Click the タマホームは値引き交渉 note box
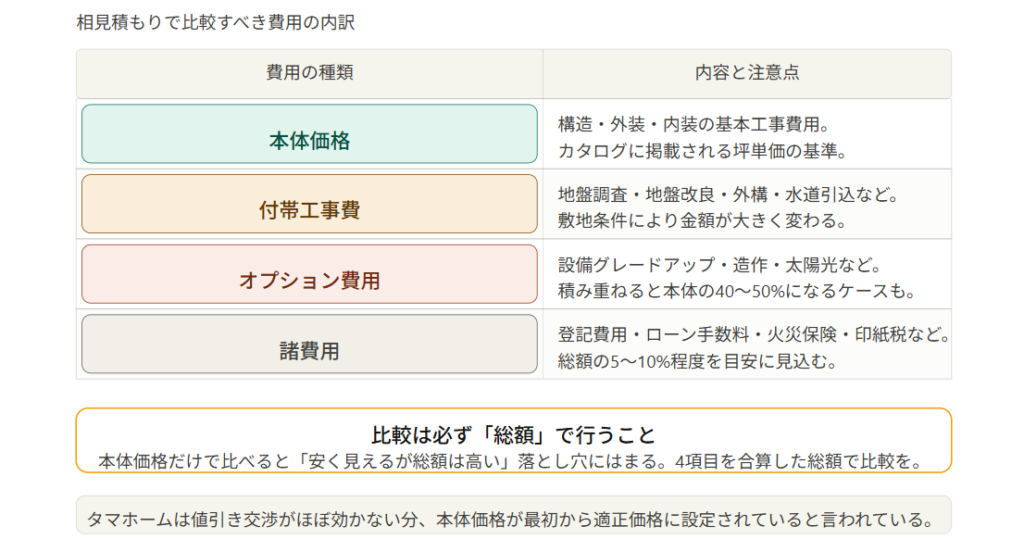1024x539 pixels. pyautogui.click(x=513, y=519)
